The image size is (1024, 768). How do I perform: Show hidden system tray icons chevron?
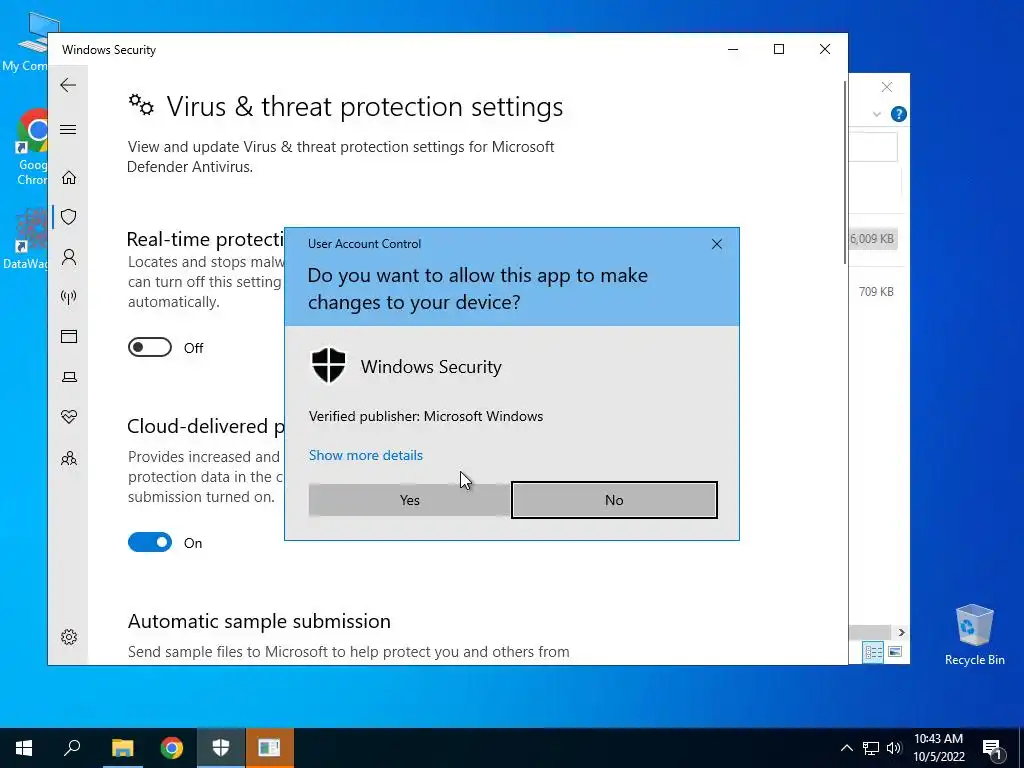pyautogui.click(x=846, y=748)
